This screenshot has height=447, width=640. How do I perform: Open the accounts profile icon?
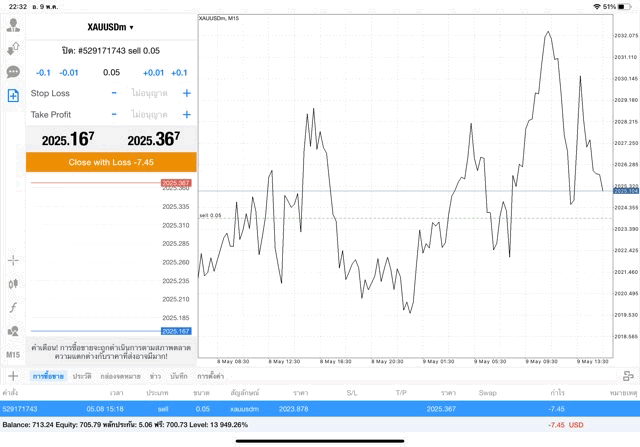[x=13, y=25]
